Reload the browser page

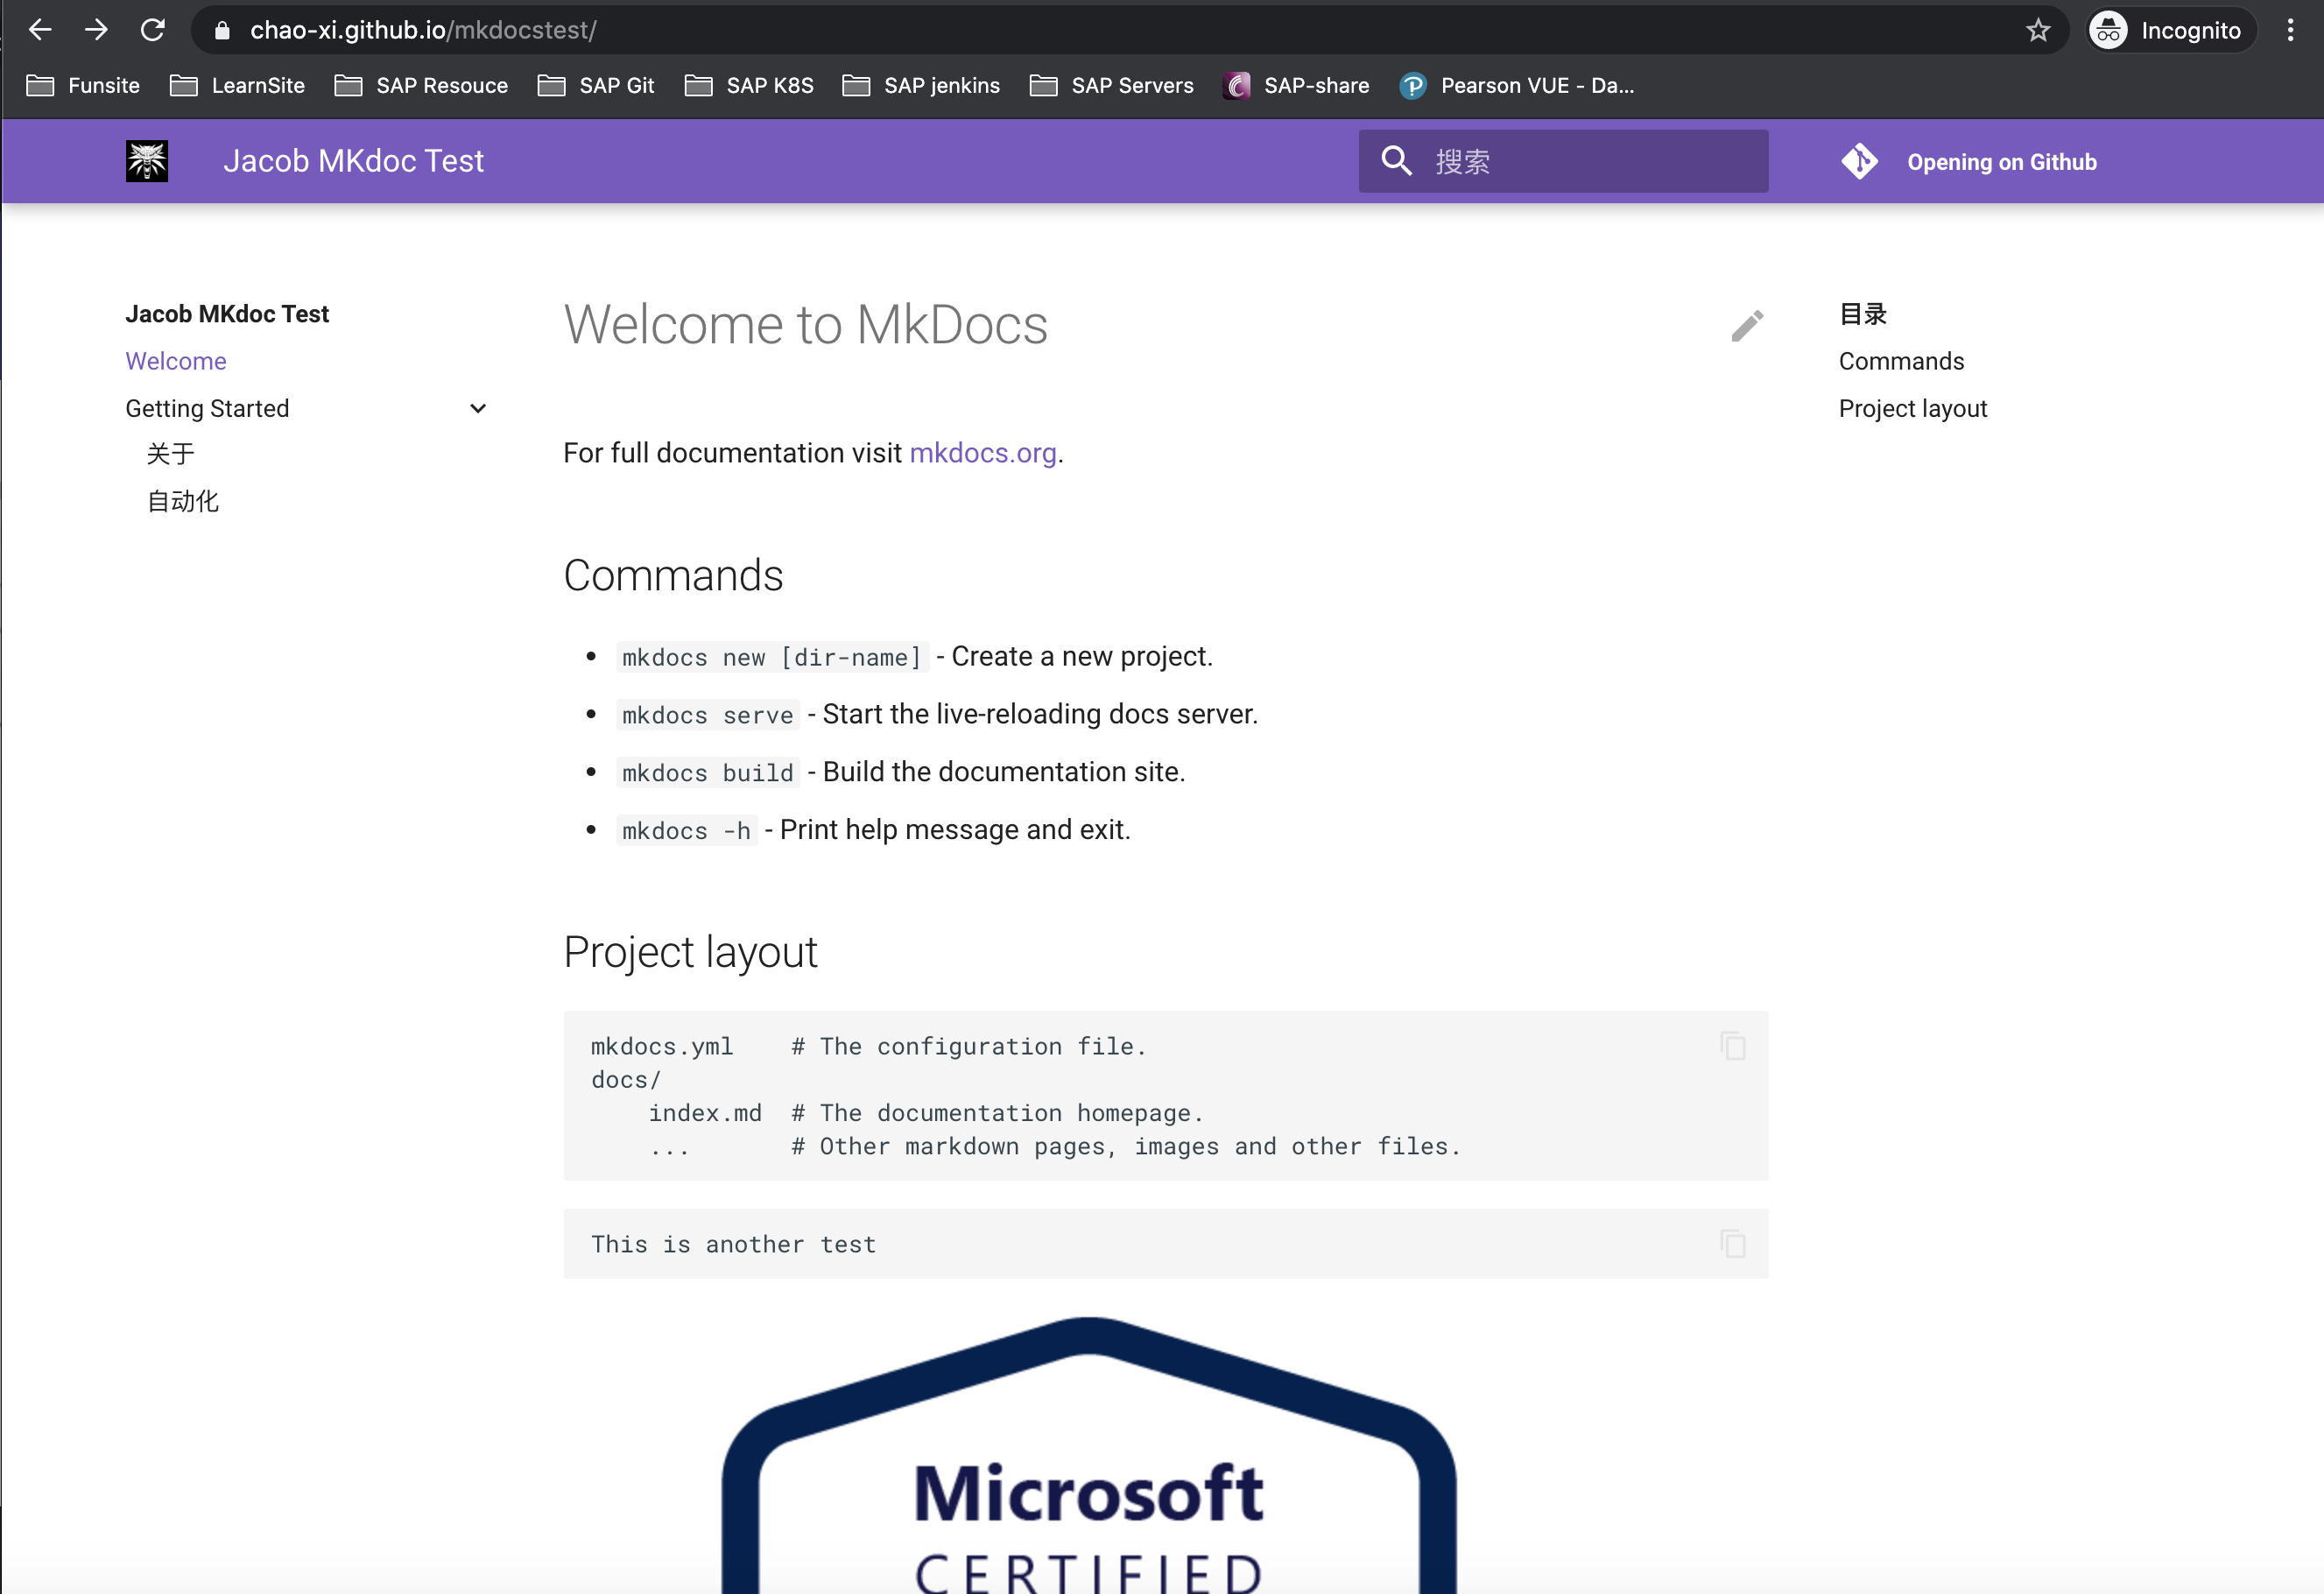coord(153,30)
